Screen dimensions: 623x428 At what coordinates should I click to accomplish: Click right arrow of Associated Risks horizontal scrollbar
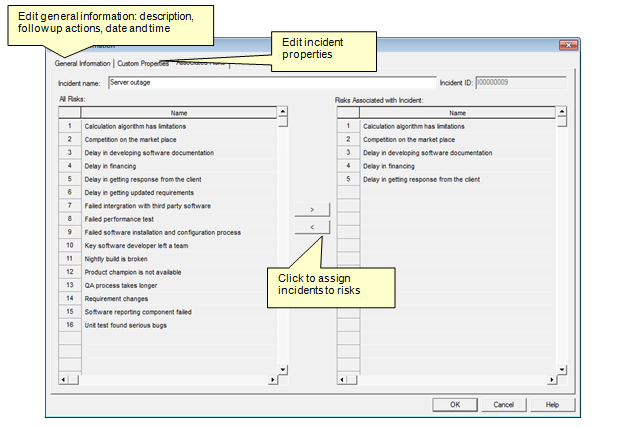[x=551, y=380]
